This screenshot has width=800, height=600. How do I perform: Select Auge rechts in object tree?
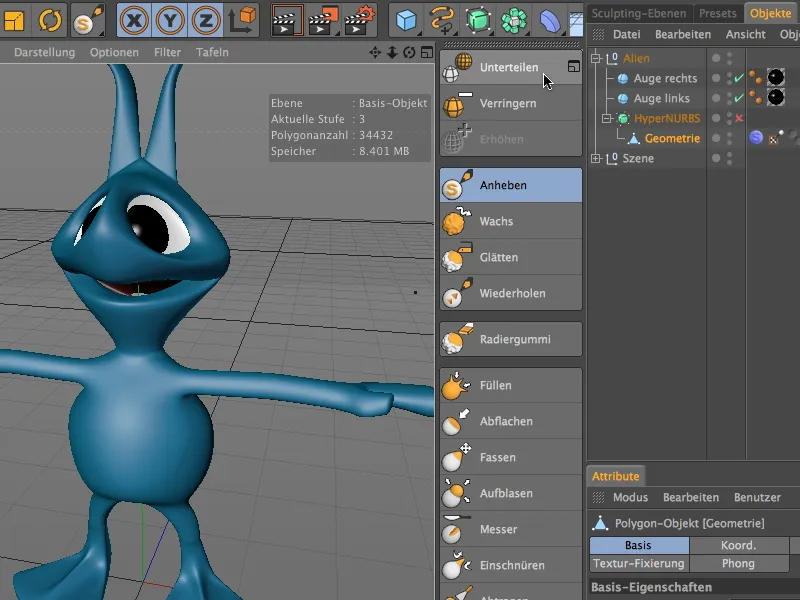[x=665, y=79]
